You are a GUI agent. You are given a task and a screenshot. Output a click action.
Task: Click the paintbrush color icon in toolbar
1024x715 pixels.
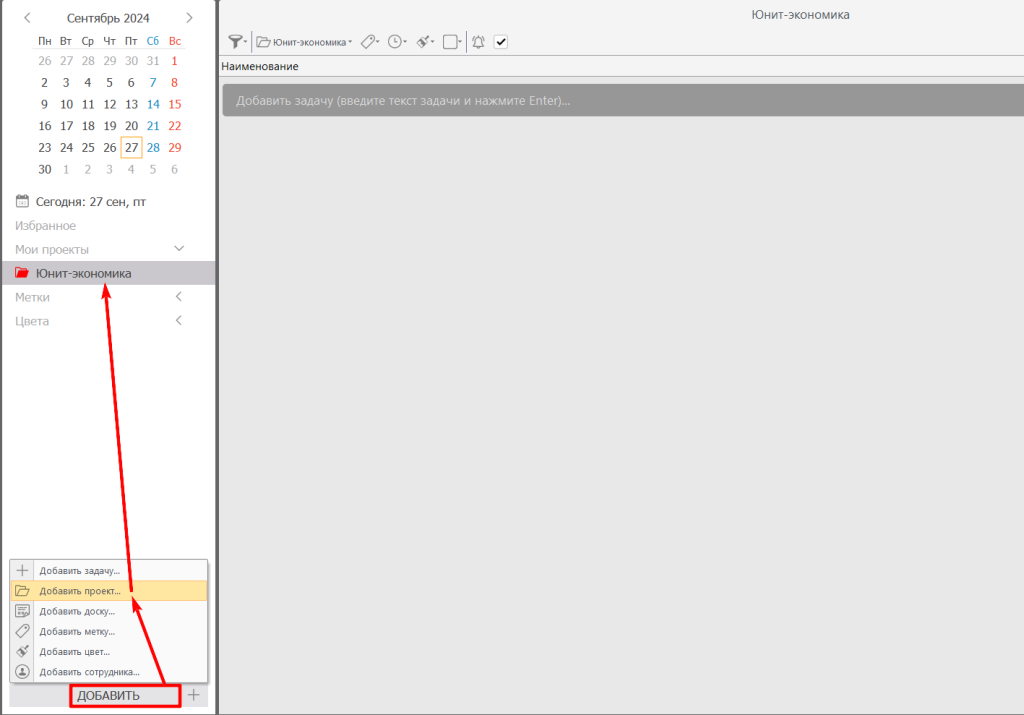tap(423, 42)
